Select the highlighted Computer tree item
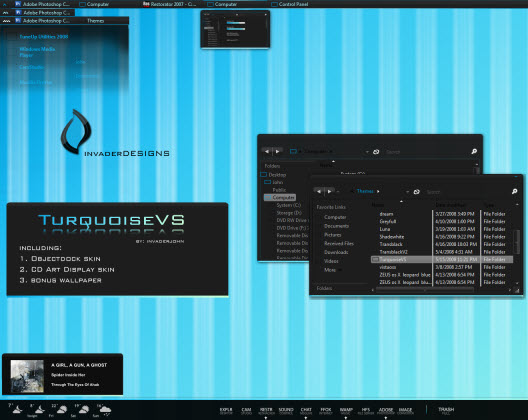The height and width of the screenshot is (420, 528). point(280,197)
